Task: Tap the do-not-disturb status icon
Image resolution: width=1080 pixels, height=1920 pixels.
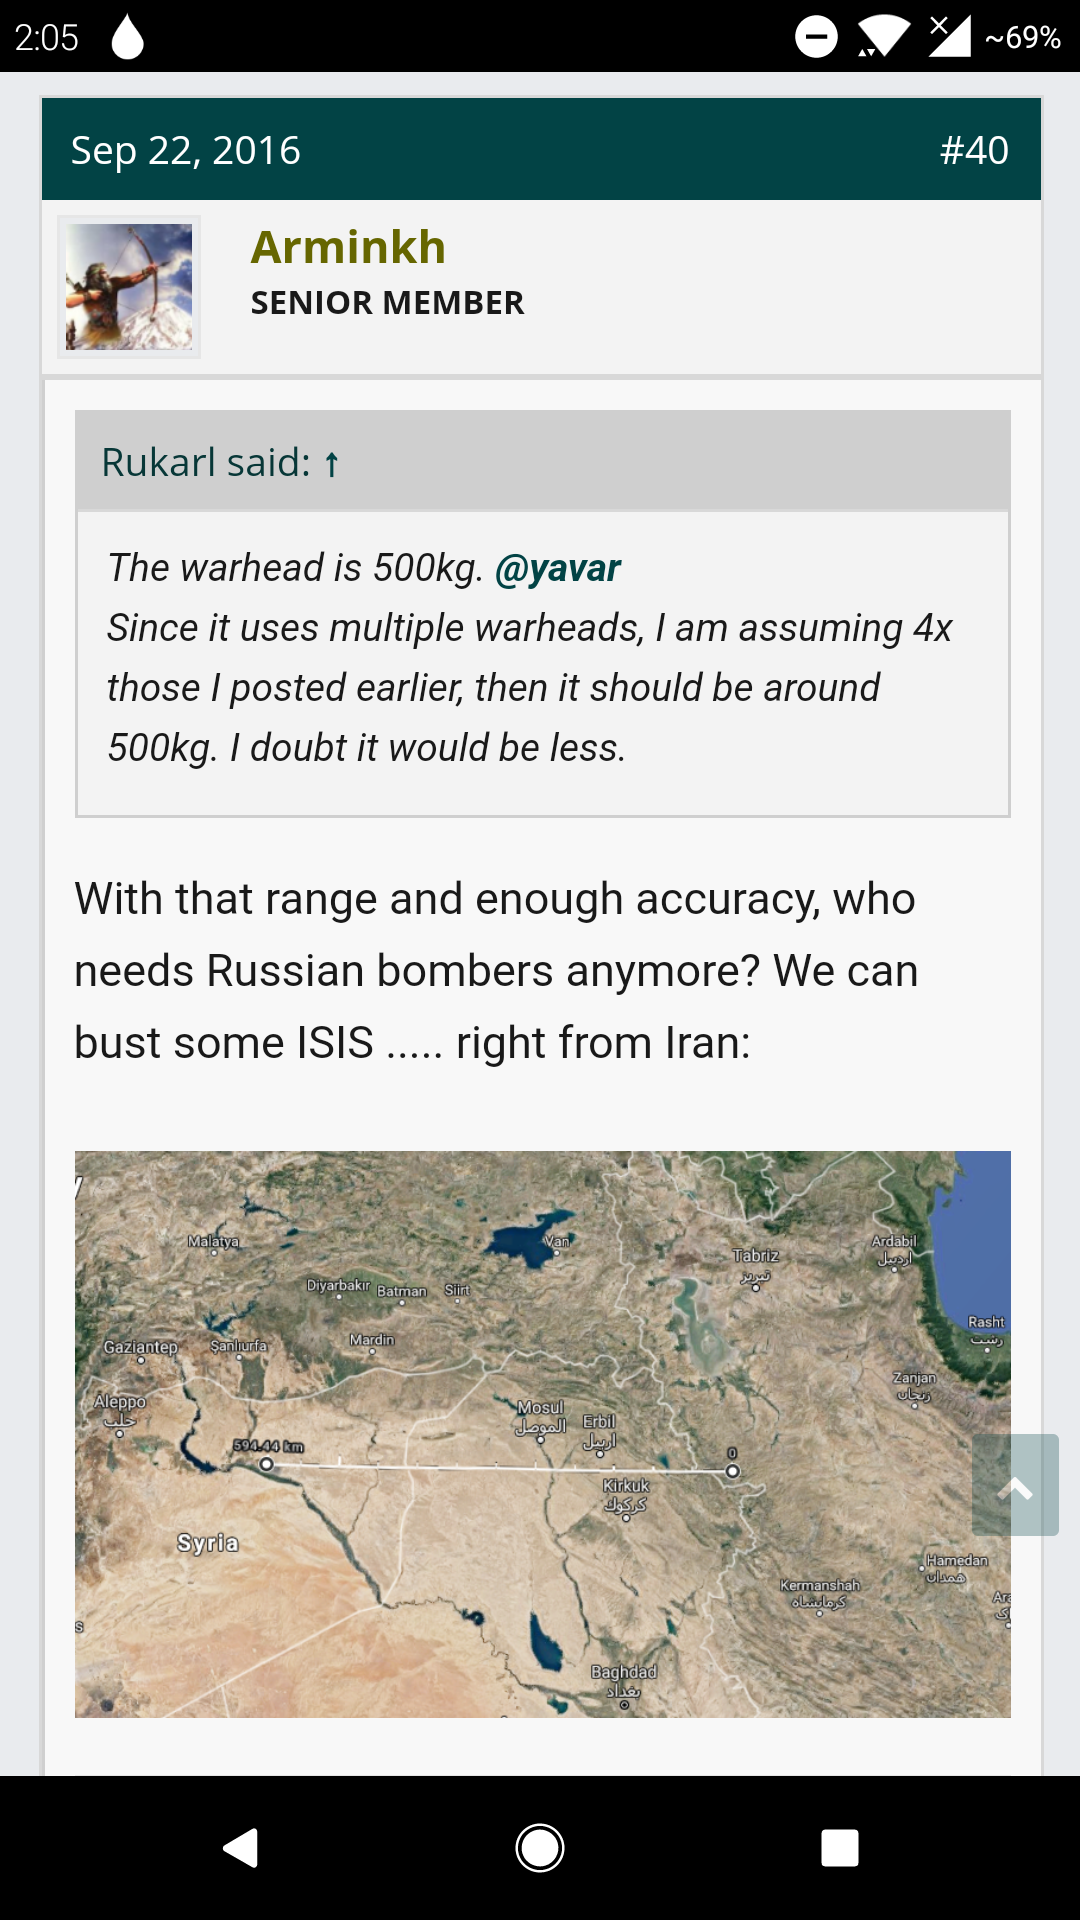Action: click(x=816, y=37)
